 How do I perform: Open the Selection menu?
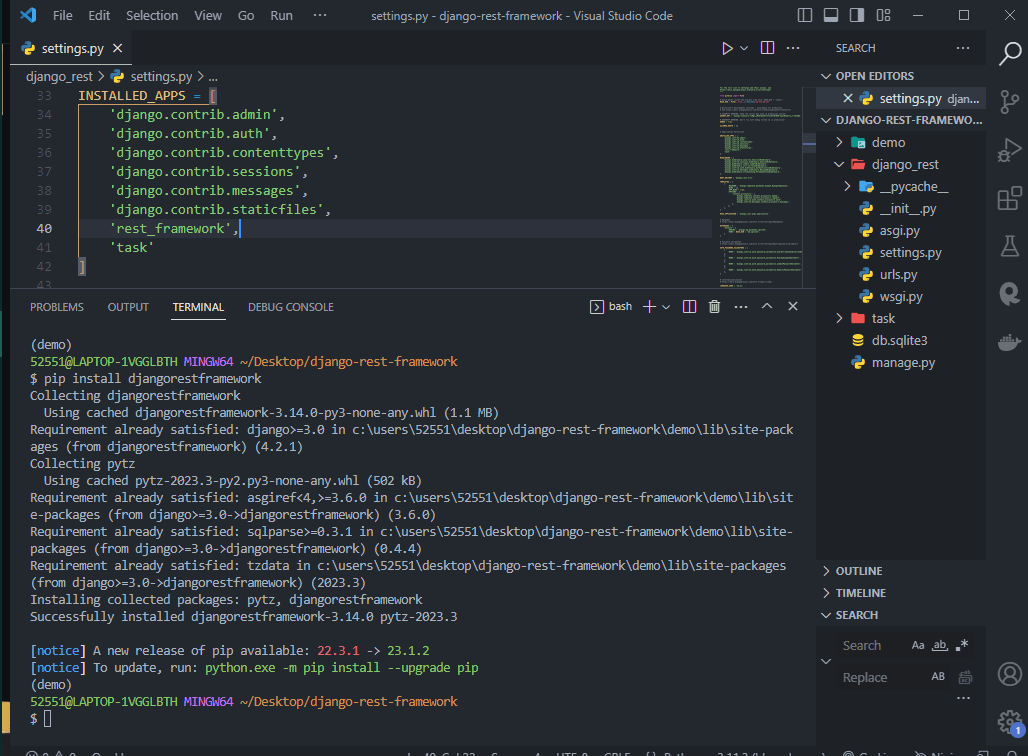tap(151, 15)
